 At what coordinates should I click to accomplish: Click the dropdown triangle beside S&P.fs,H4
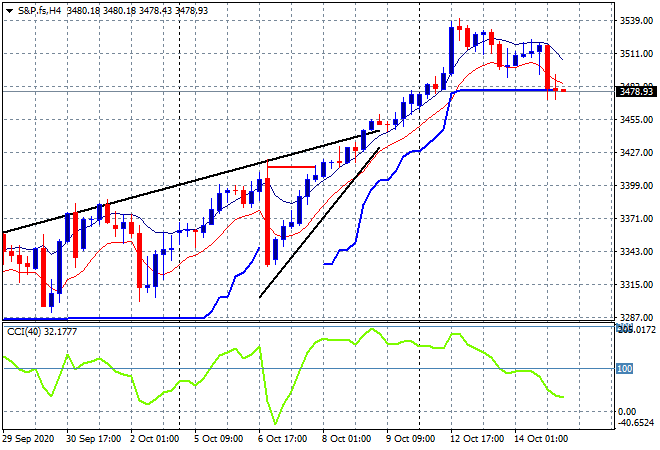coord(9,11)
